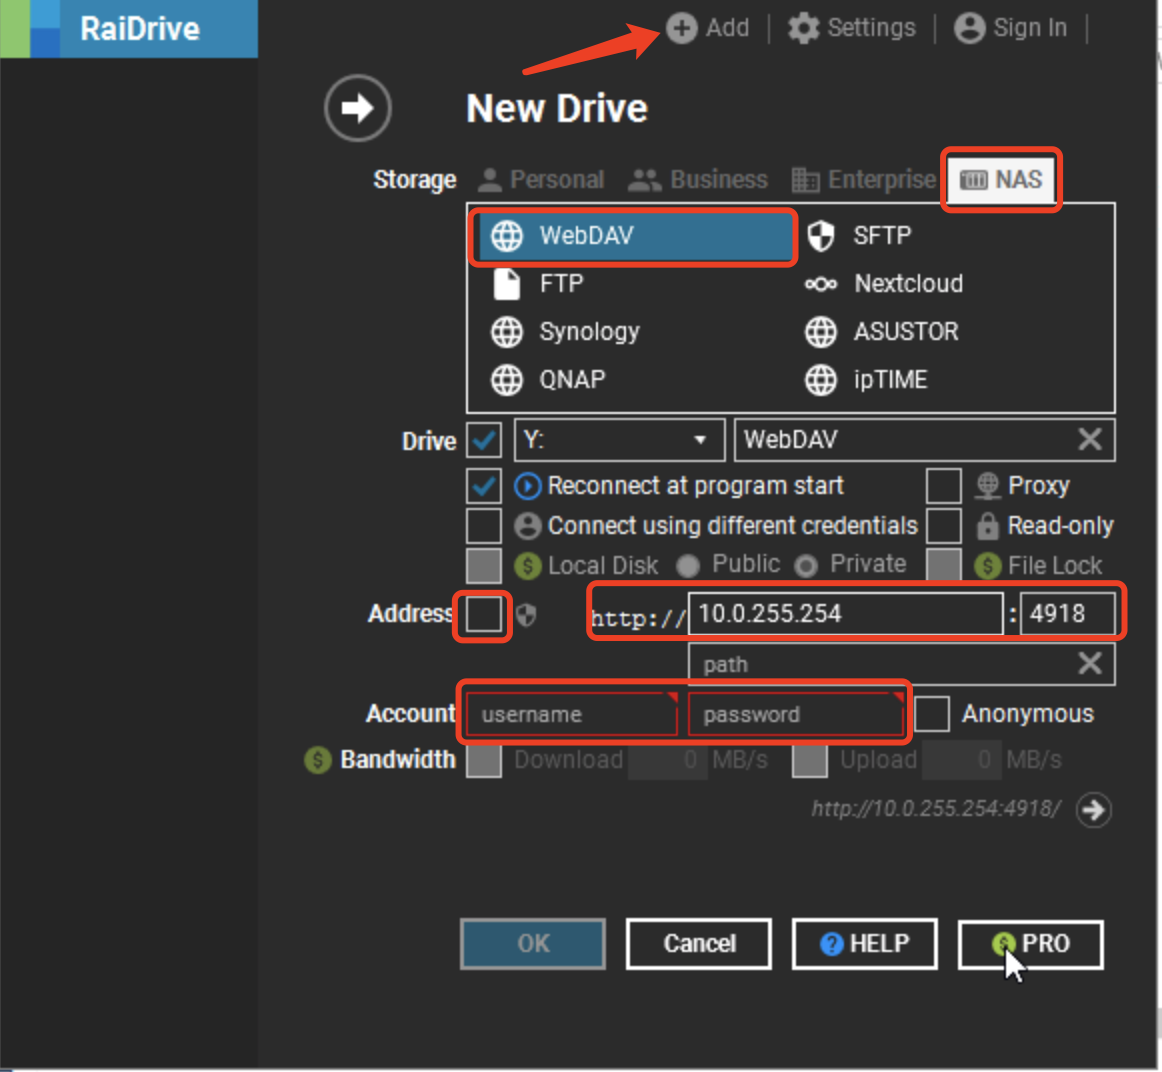
Task: Click the Read-only lock icon
Action: coord(987,526)
